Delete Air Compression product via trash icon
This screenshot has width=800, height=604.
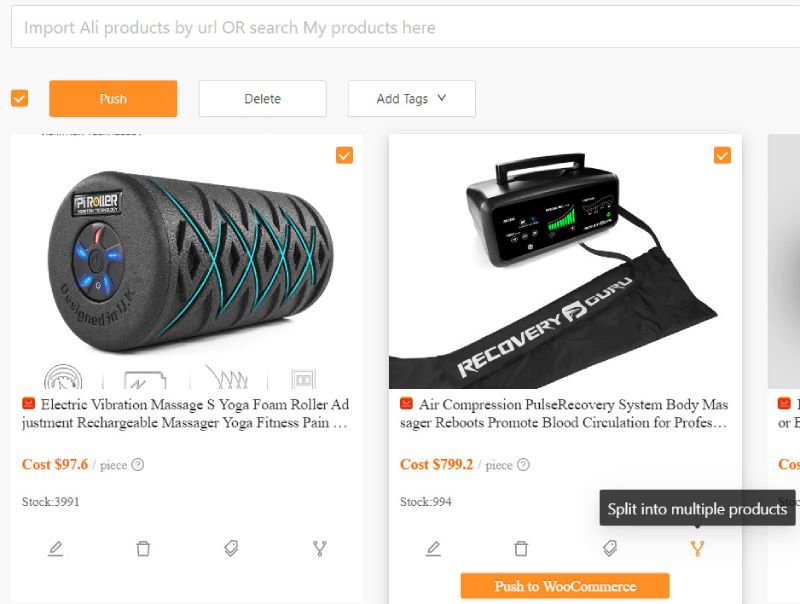pos(521,548)
